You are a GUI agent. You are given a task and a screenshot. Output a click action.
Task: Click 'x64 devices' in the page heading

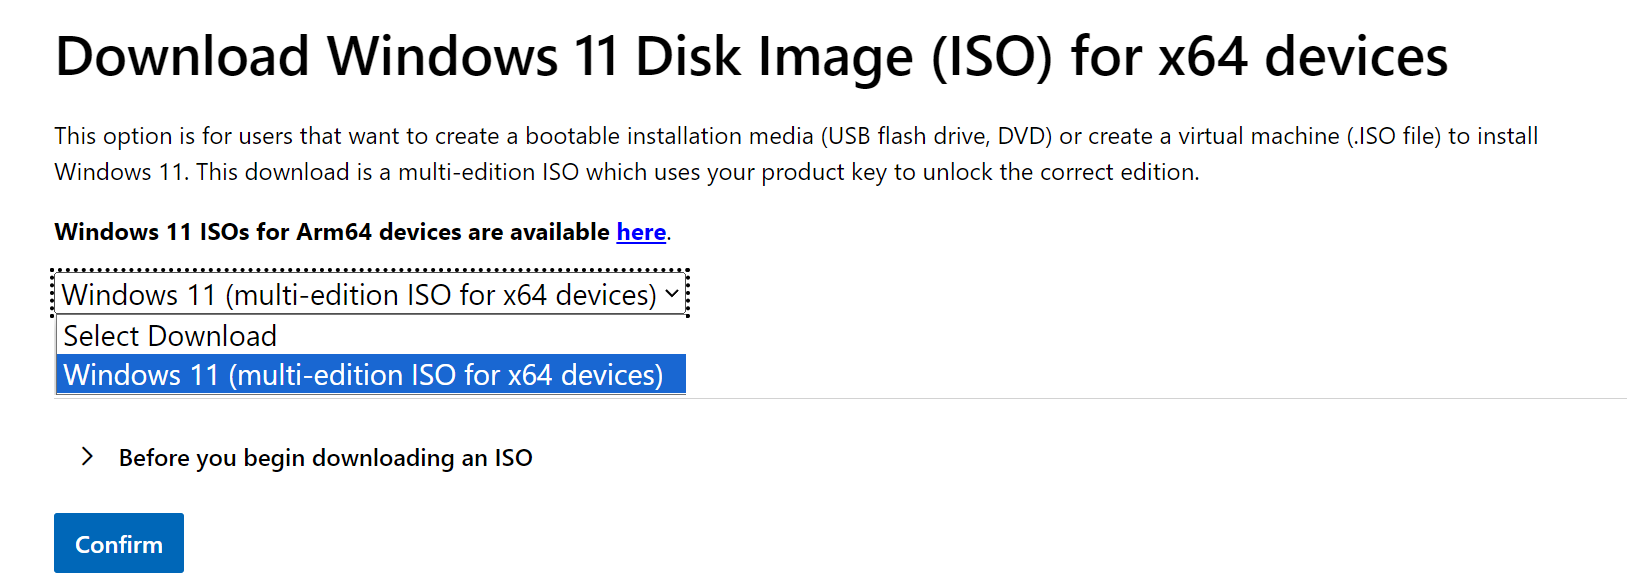pyautogui.click(x=1303, y=56)
